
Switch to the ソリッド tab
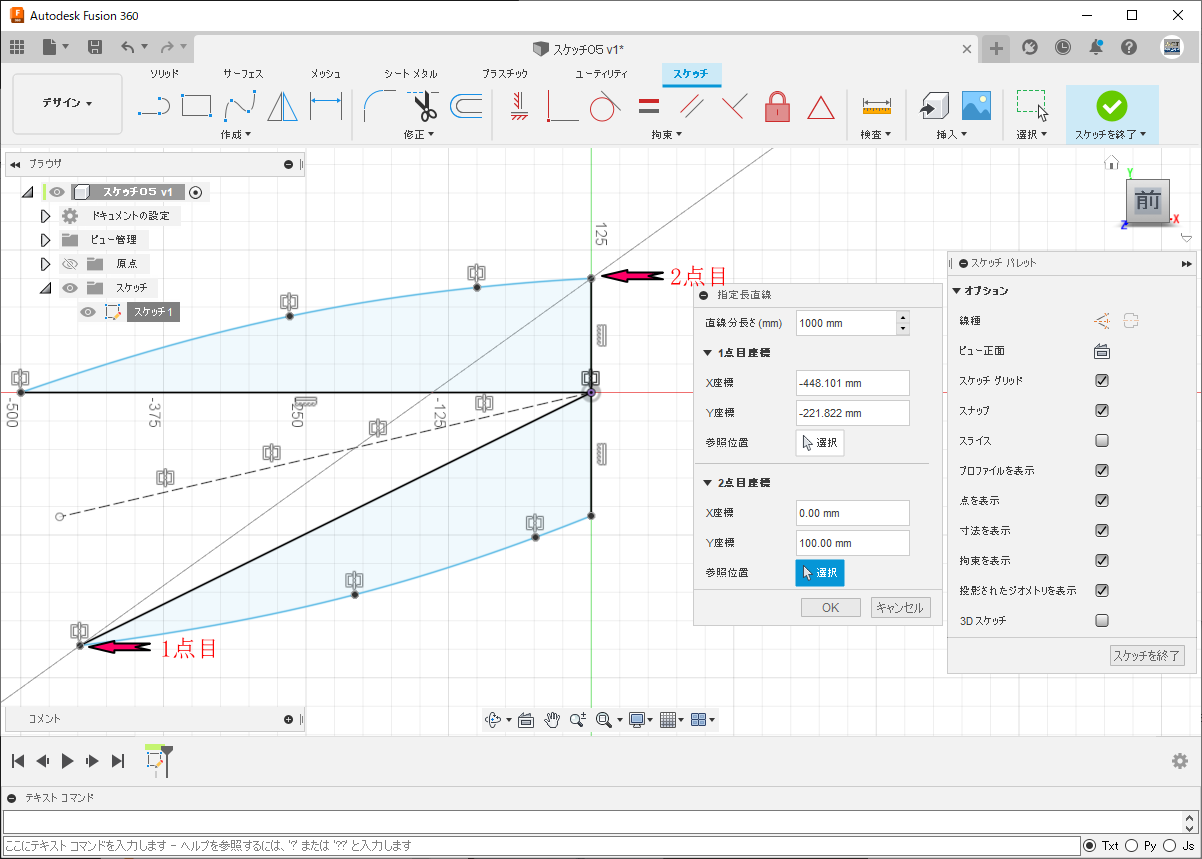(x=165, y=74)
